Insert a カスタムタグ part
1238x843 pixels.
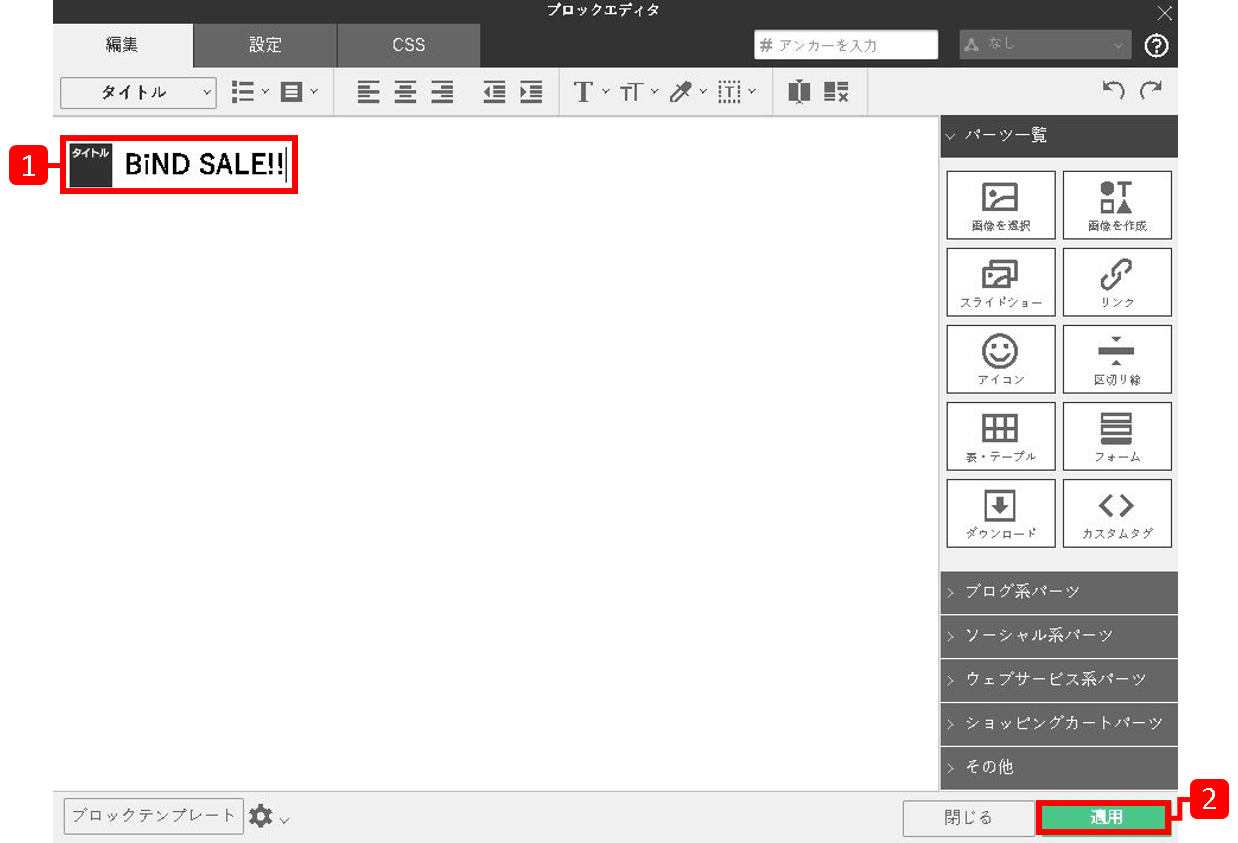1117,513
